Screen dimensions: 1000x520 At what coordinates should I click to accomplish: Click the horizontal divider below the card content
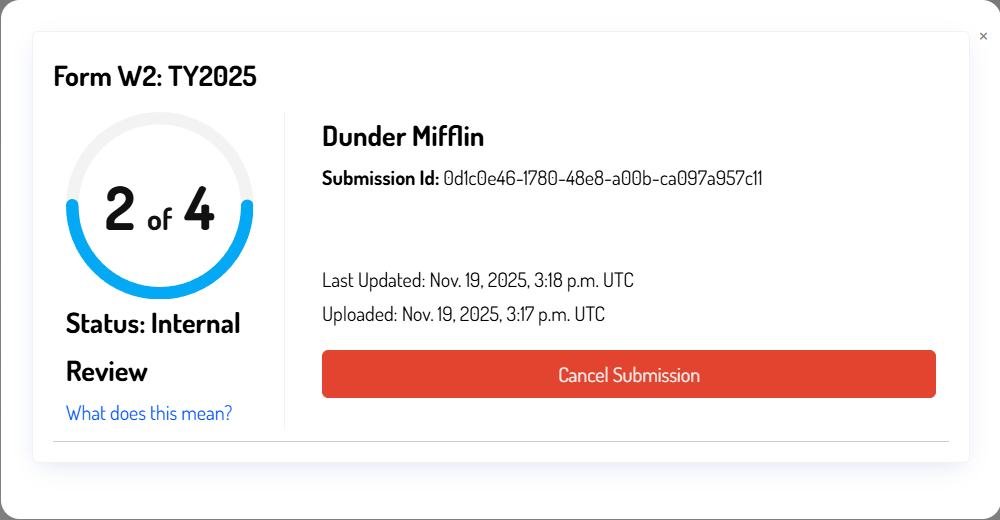click(x=500, y=441)
